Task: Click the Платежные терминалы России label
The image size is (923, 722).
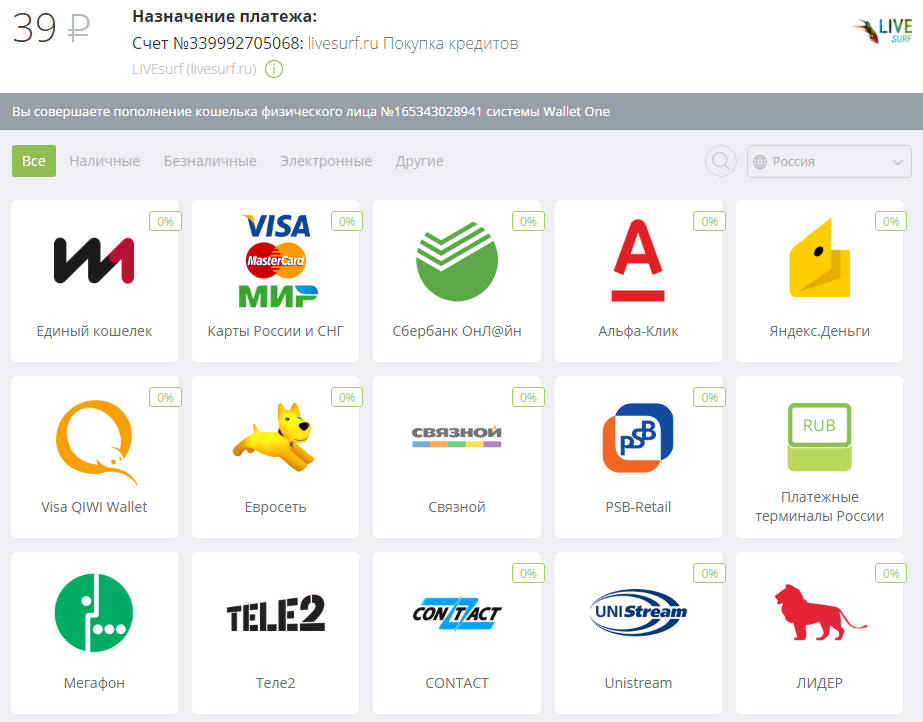Action: pyautogui.click(x=819, y=507)
